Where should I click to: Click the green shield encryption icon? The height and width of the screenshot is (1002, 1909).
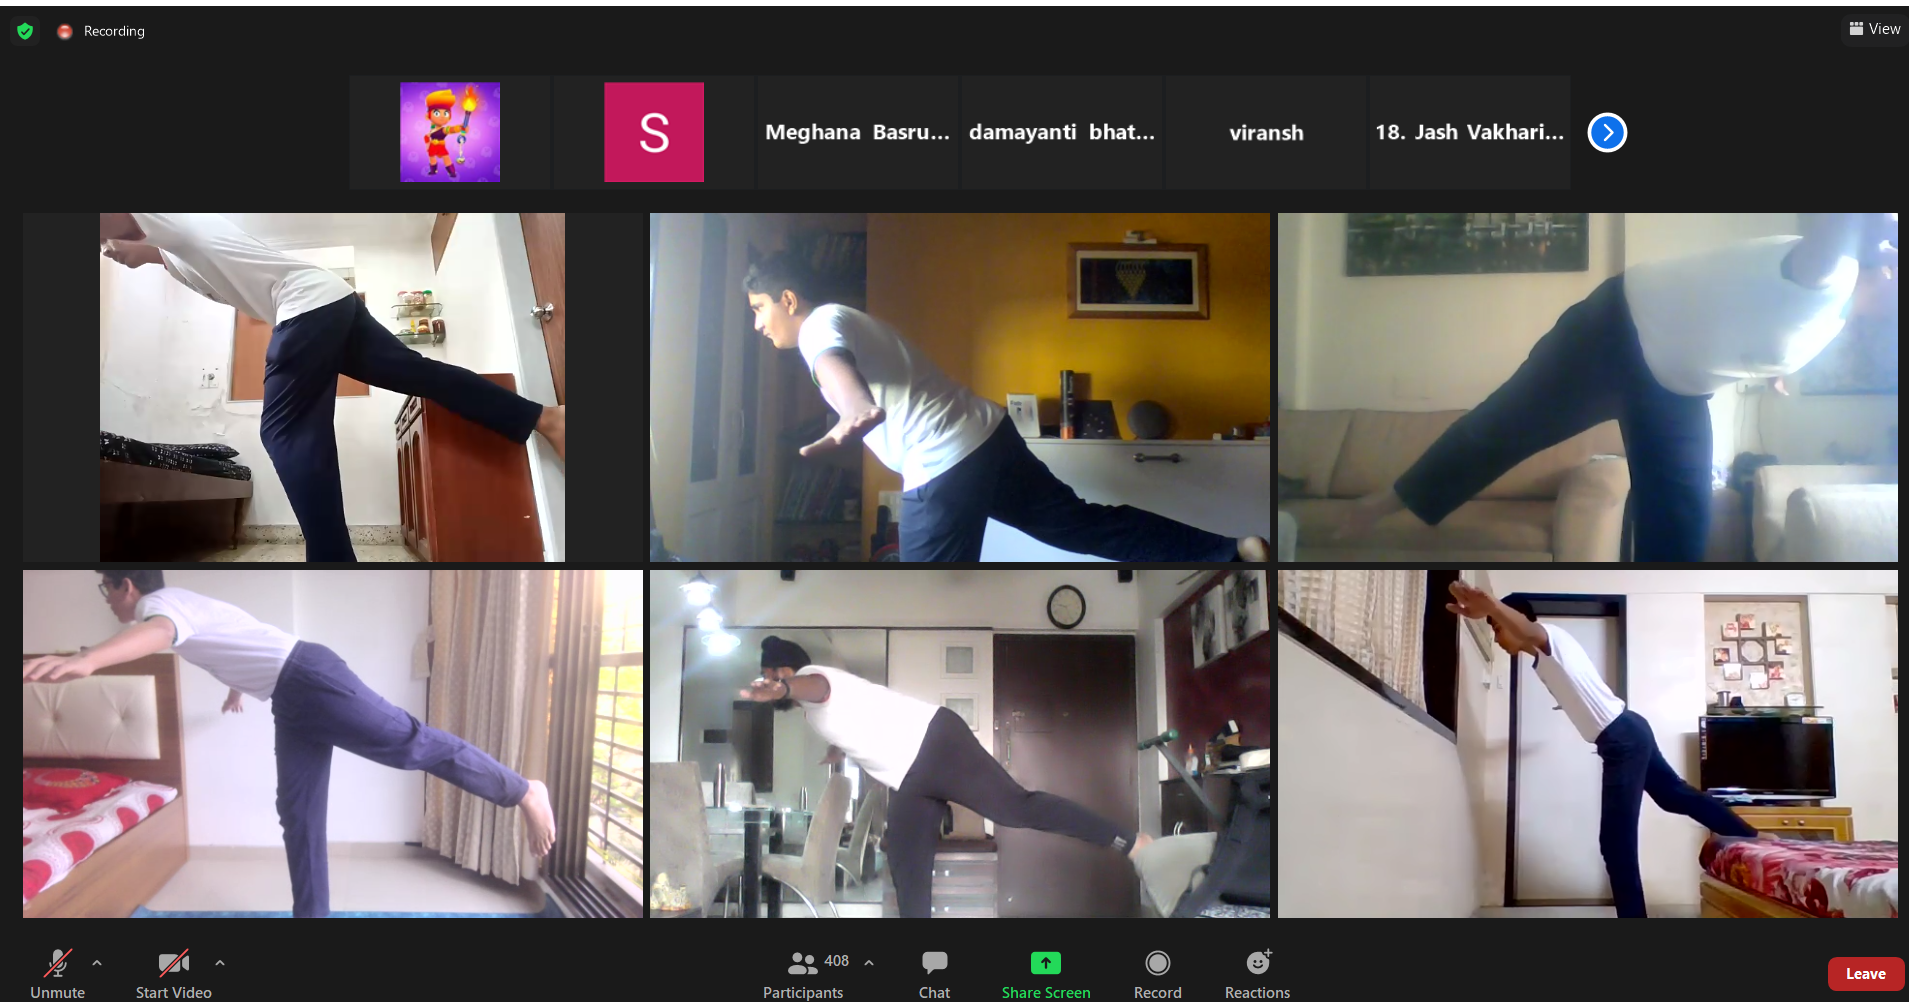(25, 31)
